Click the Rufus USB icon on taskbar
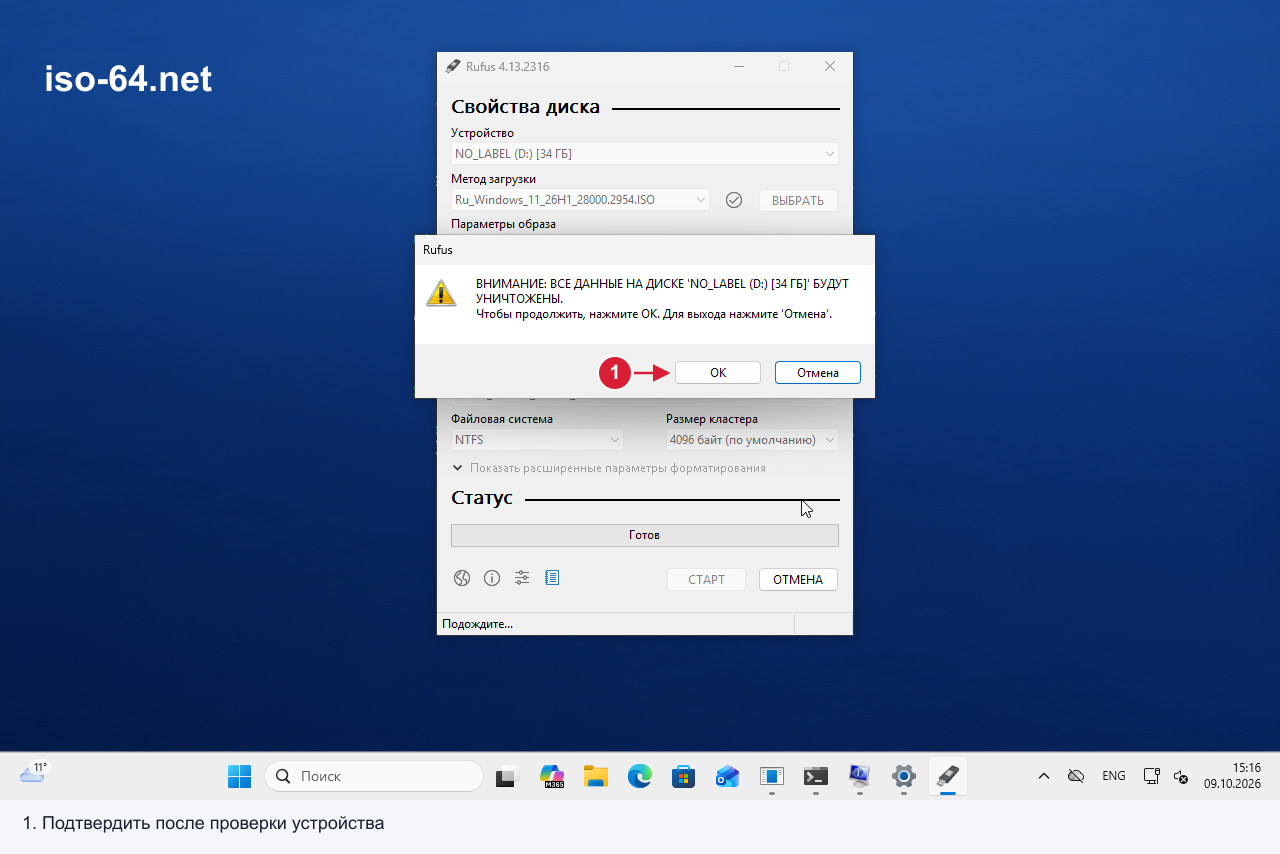Image resolution: width=1280 pixels, height=854 pixels. [948, 776]
